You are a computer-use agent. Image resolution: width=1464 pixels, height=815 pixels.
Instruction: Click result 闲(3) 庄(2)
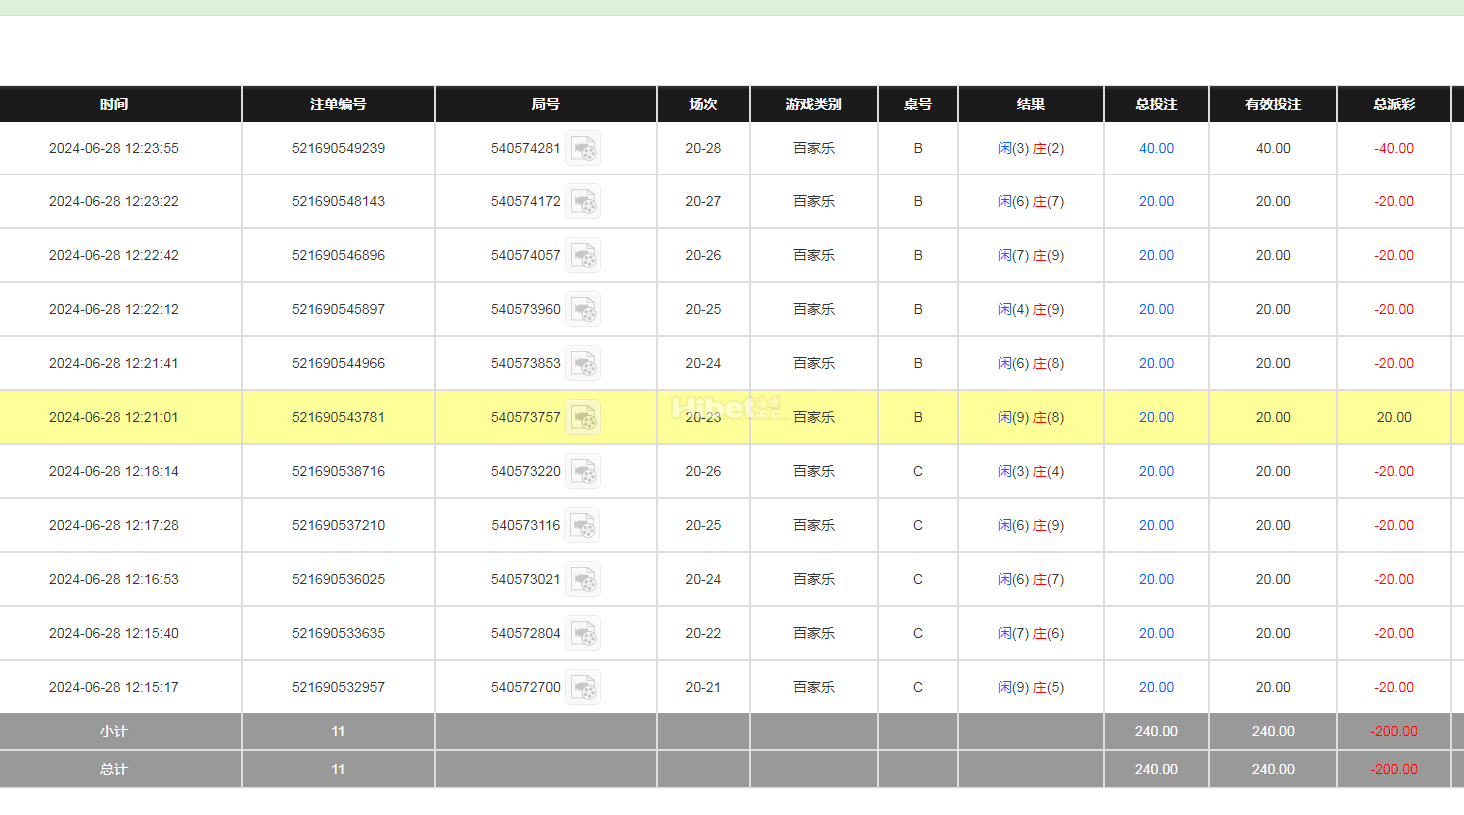[x=1031, y=148]
